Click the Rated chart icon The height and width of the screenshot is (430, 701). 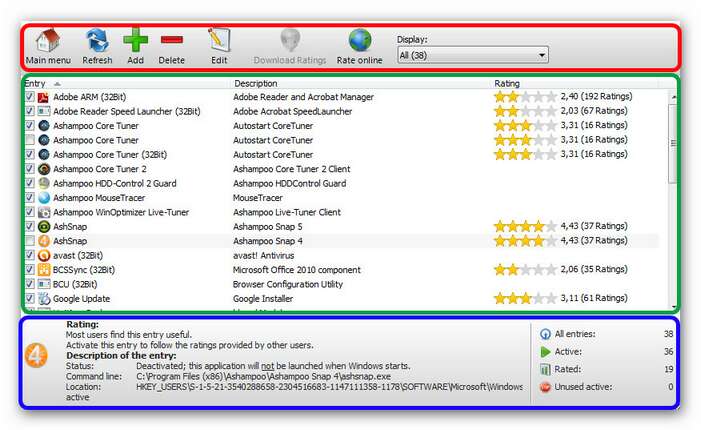pyautogui.click(x=545, y=369)
